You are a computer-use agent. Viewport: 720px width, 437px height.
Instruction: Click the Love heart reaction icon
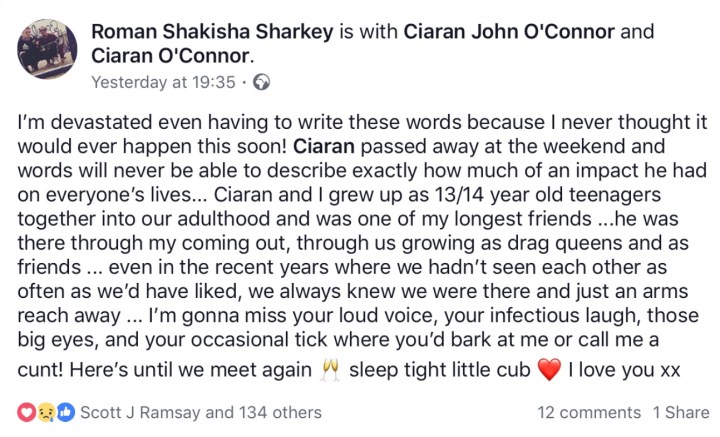click(x=25, y=412)
